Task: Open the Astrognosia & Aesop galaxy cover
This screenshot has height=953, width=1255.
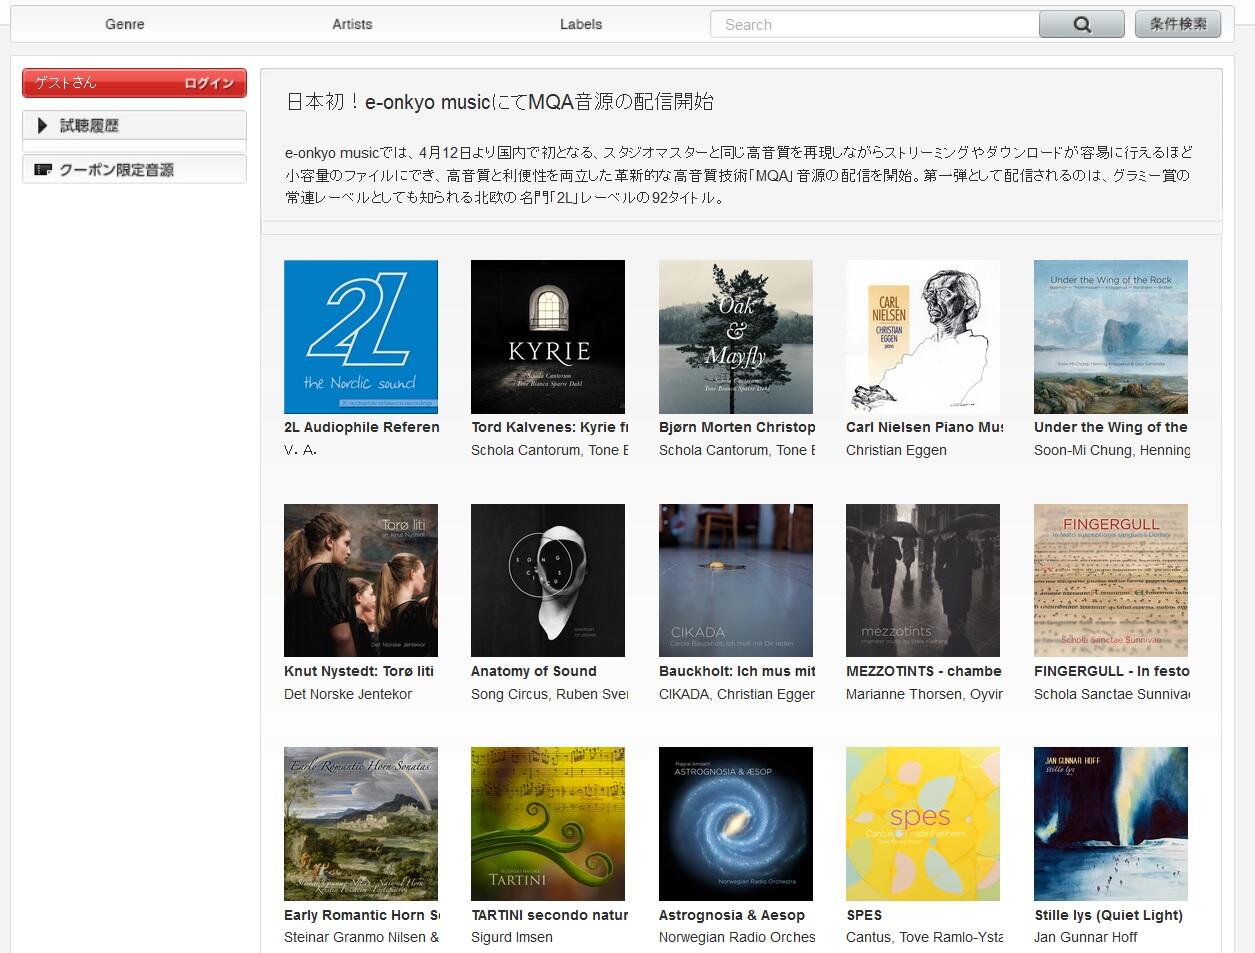Action: click(x=736, y=824)
